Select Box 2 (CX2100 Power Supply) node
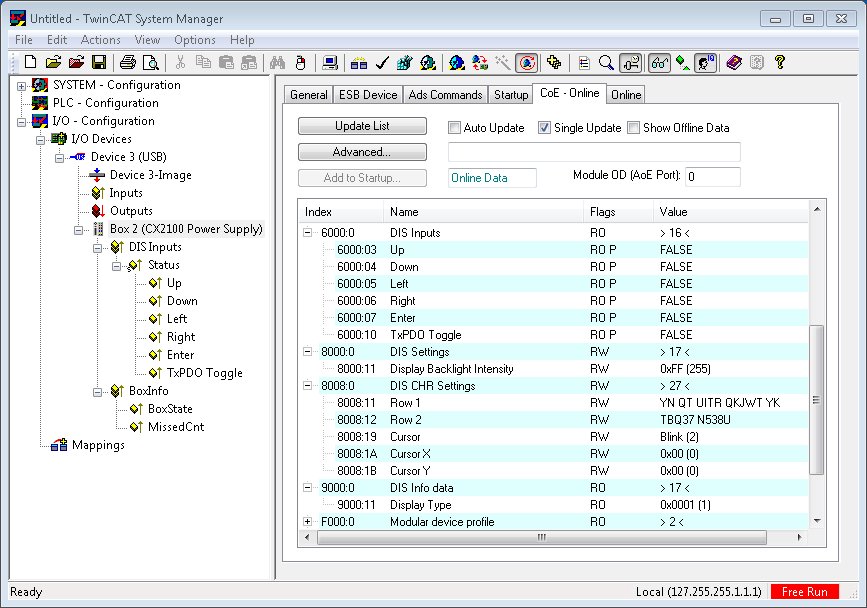The image size is (867, 608). [186, 229]
